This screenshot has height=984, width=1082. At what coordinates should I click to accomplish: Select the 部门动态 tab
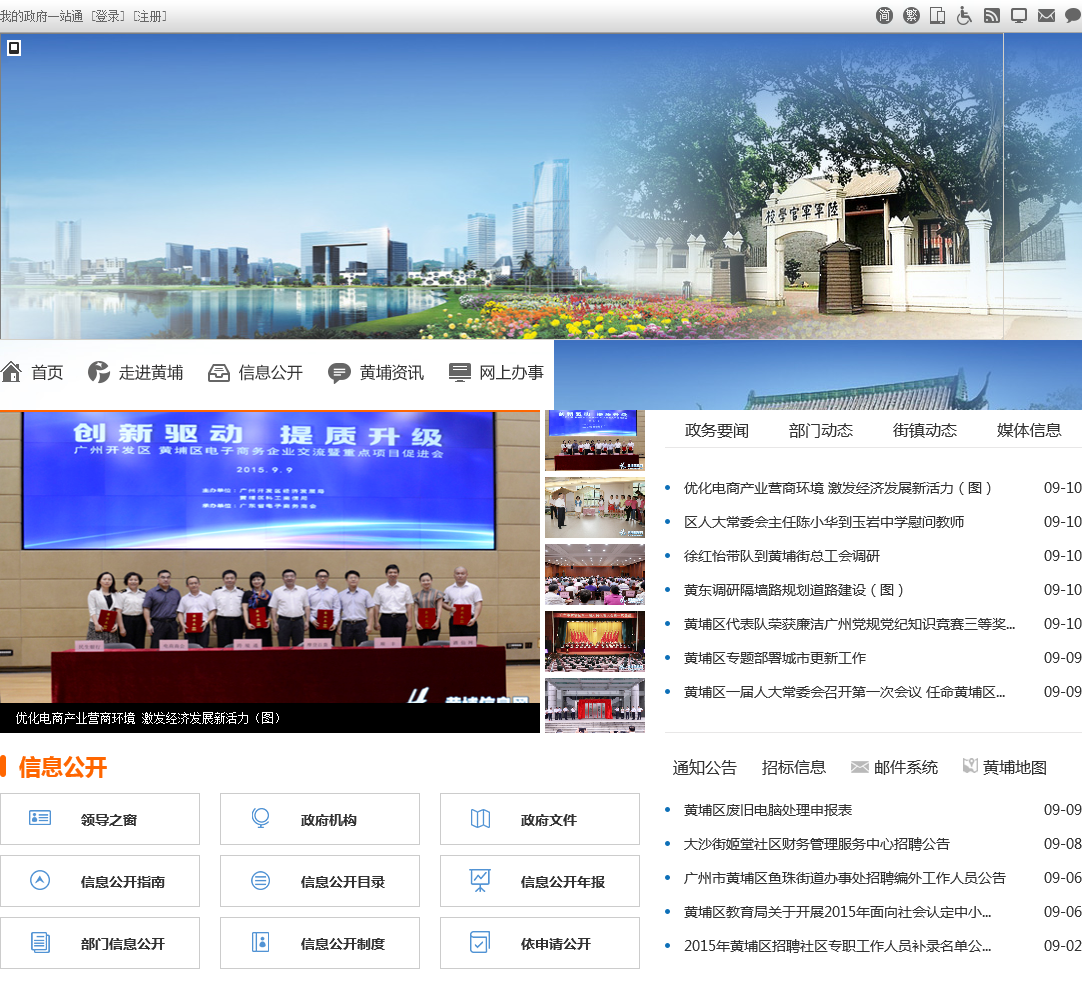(820, 431)
